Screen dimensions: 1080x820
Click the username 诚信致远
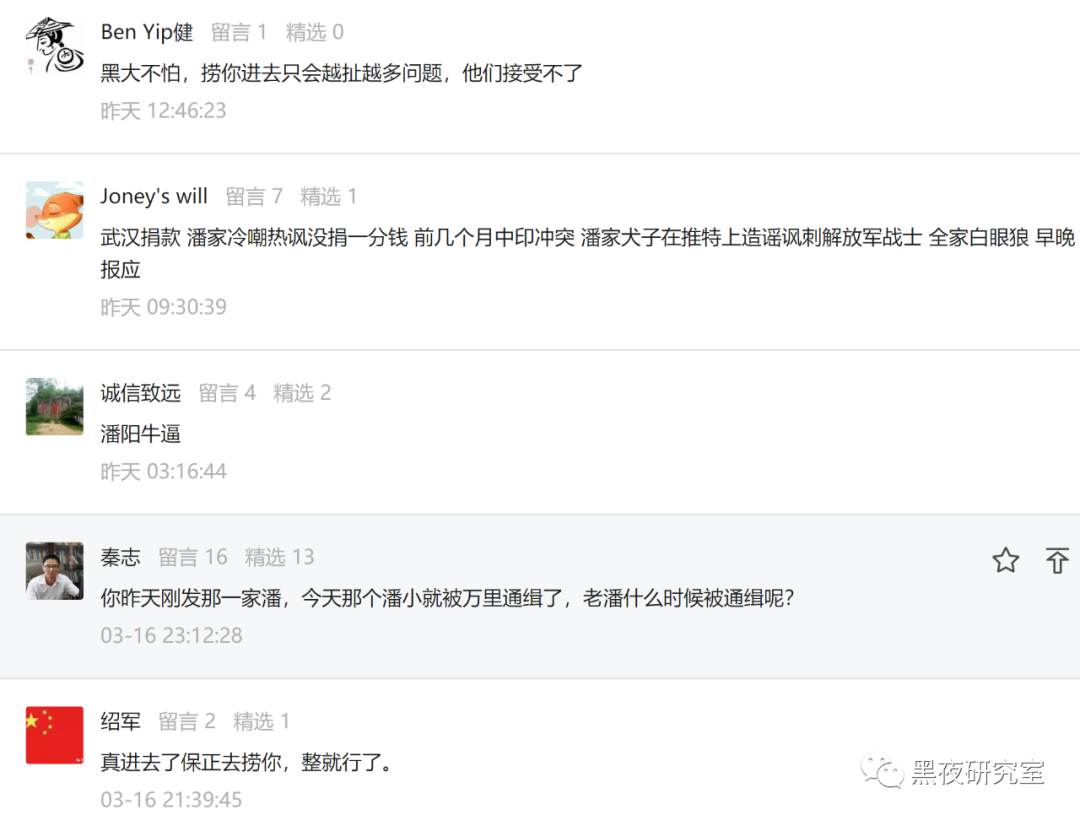click(x=141, y=392)
